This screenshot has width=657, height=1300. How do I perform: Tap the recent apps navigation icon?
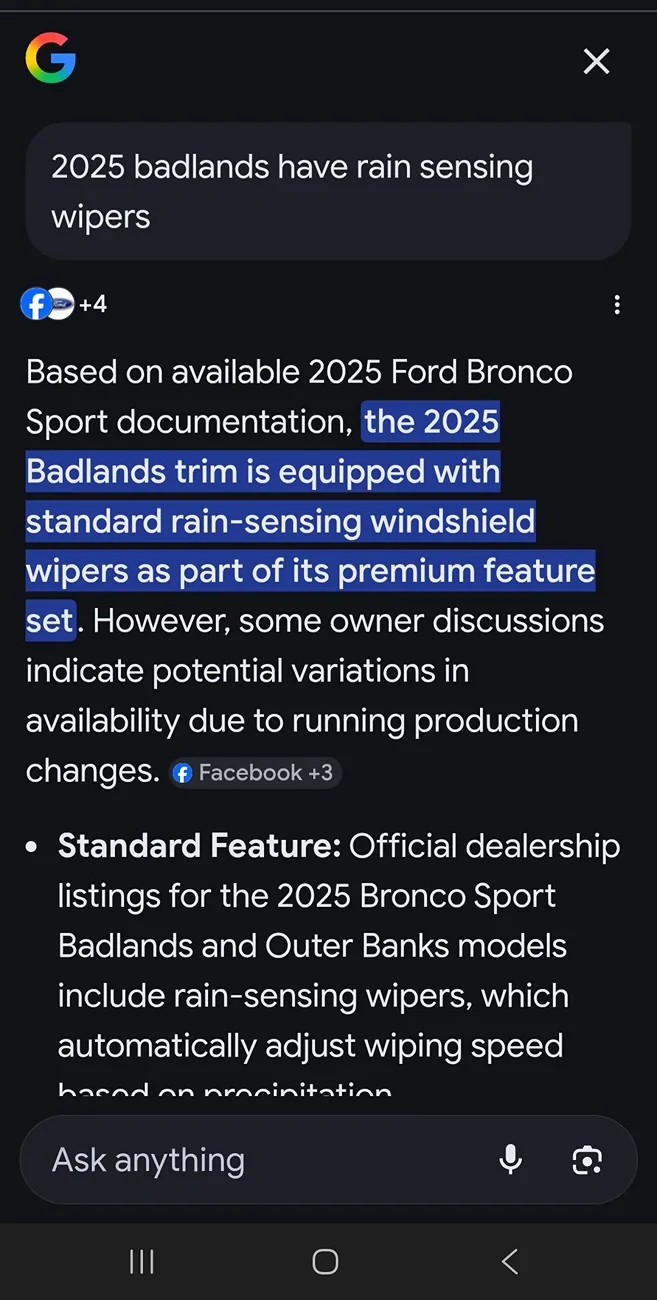(x=141, y=1261)
